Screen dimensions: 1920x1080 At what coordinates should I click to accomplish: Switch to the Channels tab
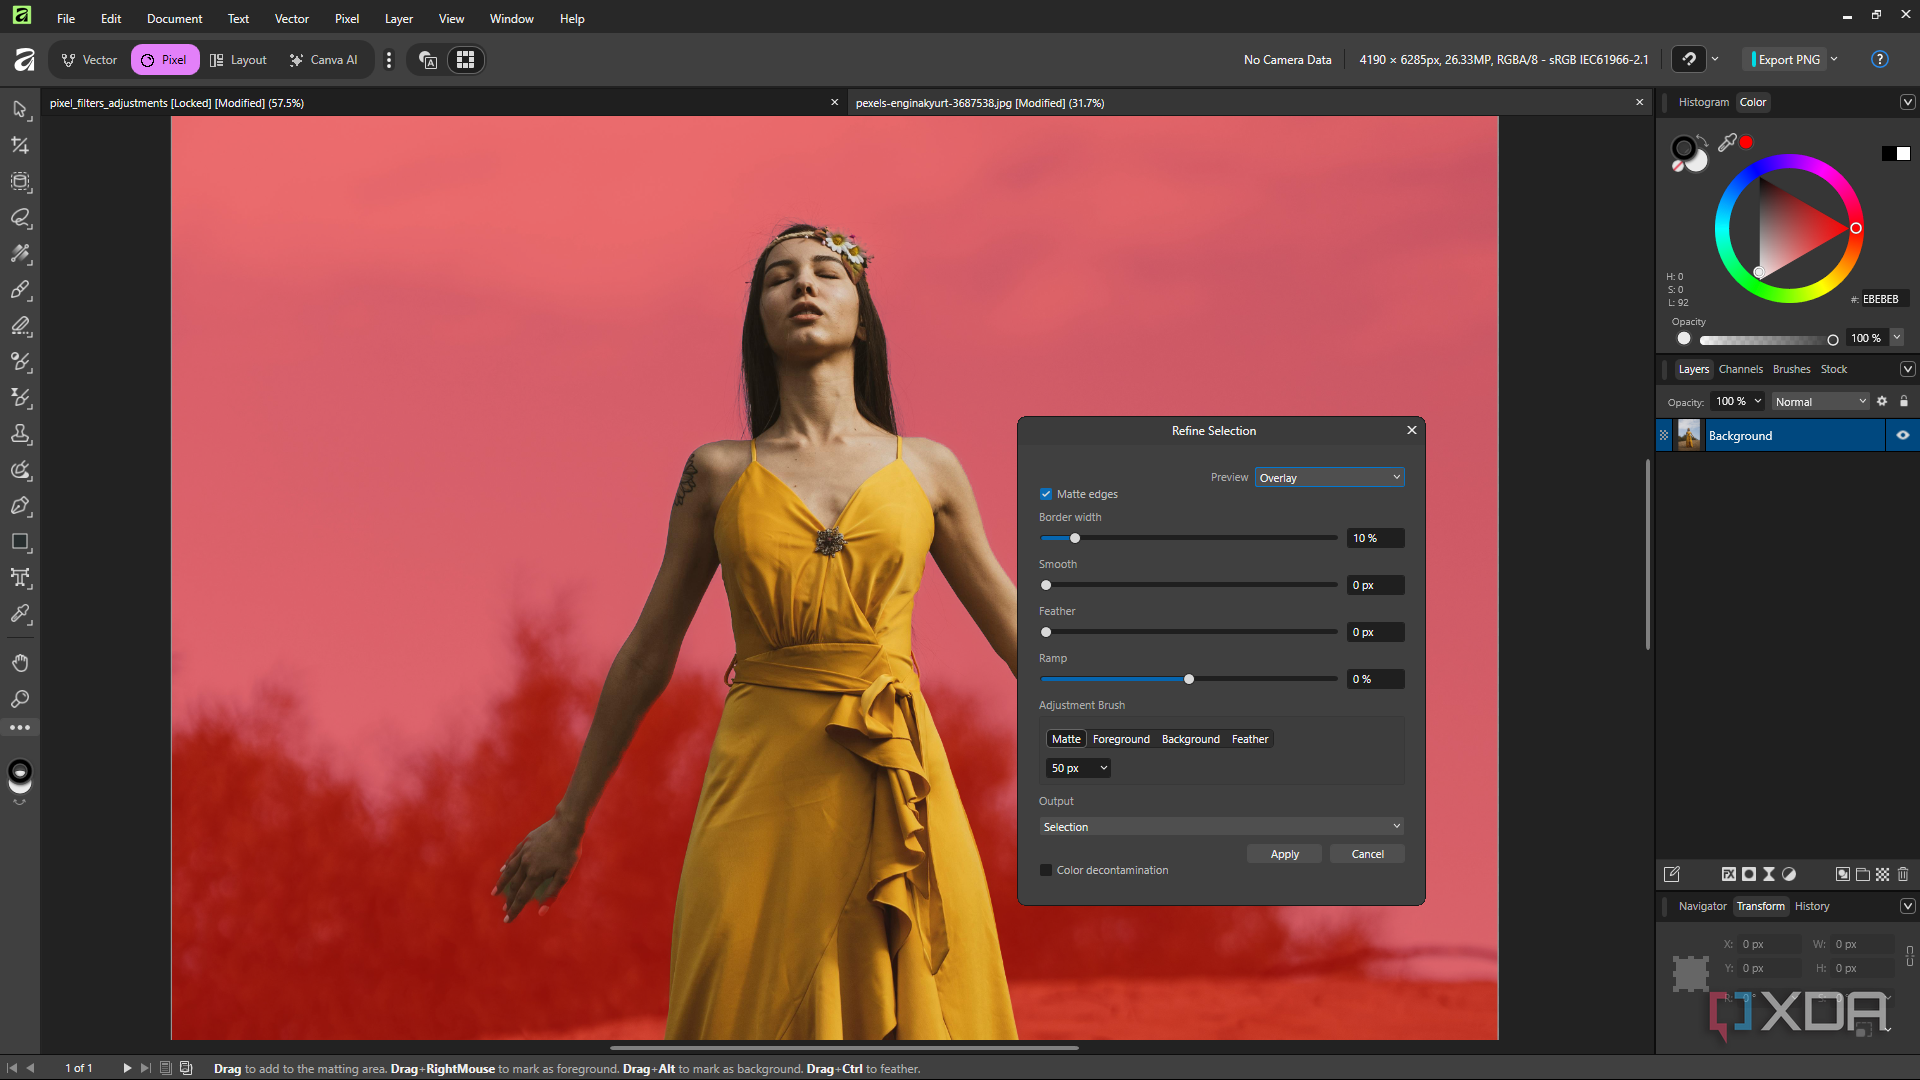(1740, 369)
